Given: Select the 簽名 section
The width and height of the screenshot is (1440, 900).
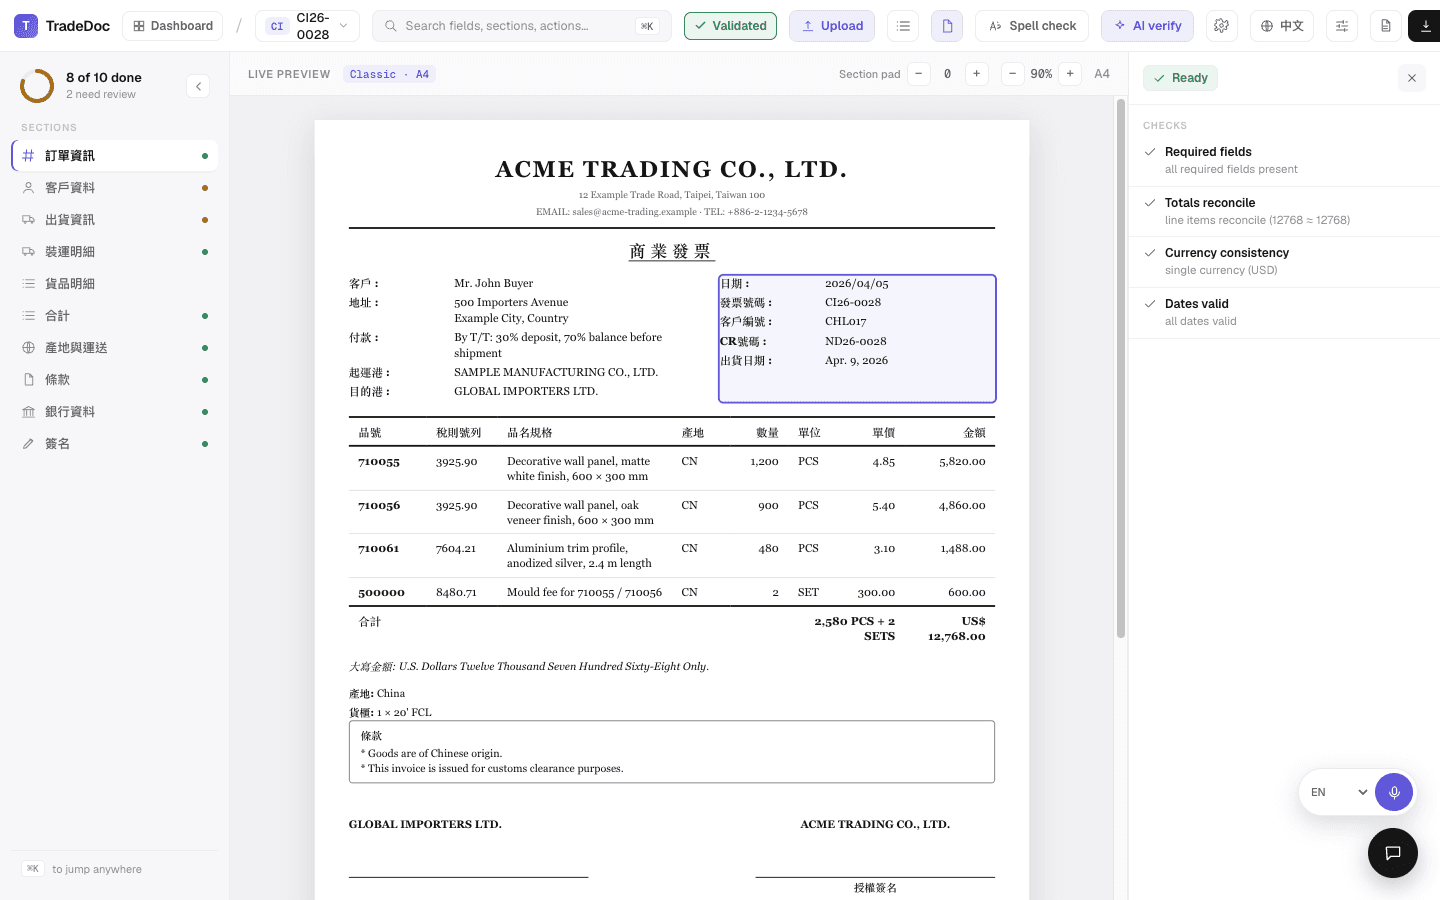Looking at the screenshot, I should (x=115, y=444).
